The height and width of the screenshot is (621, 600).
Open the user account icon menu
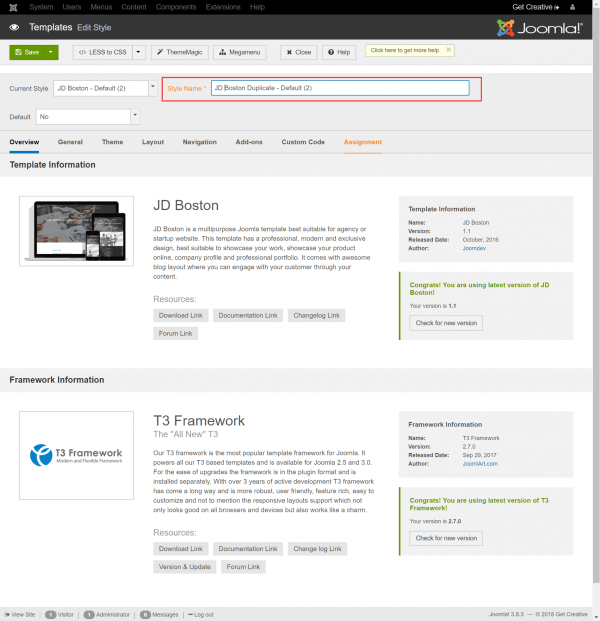tap(572, 7)
